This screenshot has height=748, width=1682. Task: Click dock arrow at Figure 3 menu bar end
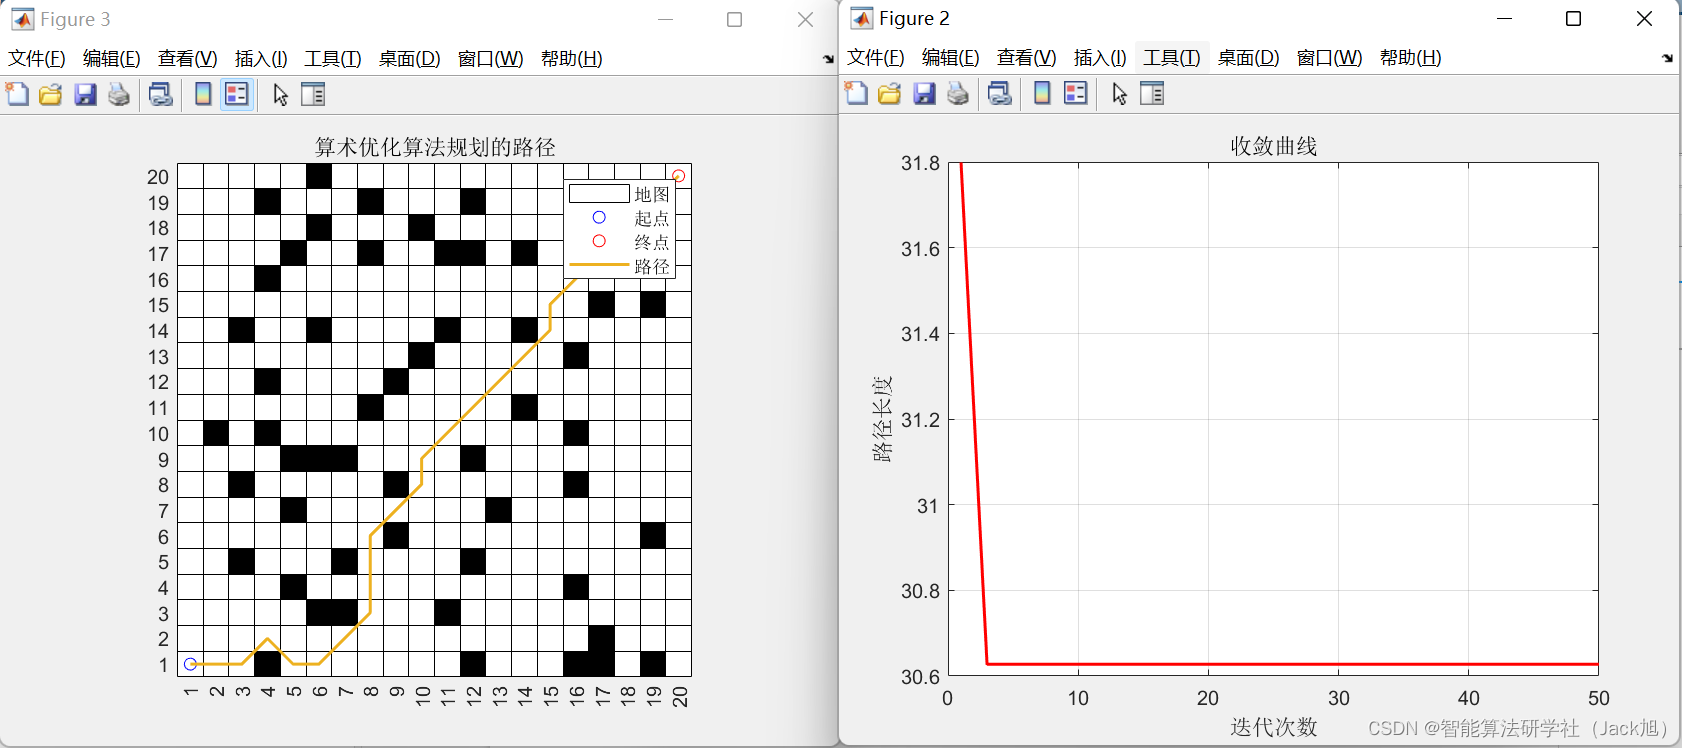pos(828,60)
